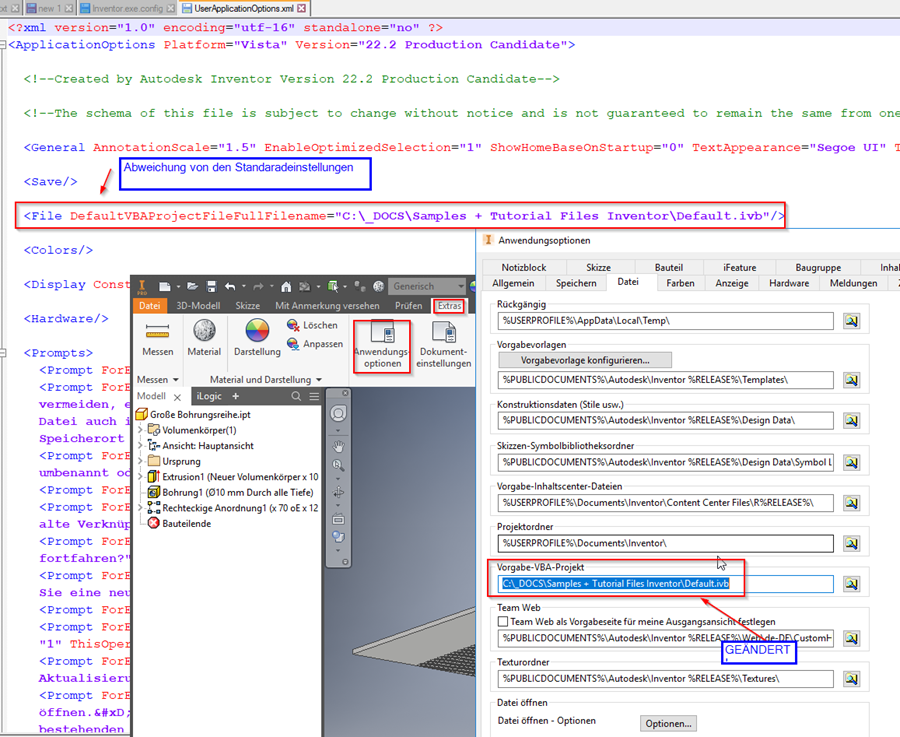Click the navigation wheel icon in the nav bar
Screen dimensions: 900x737
[339, 413]
